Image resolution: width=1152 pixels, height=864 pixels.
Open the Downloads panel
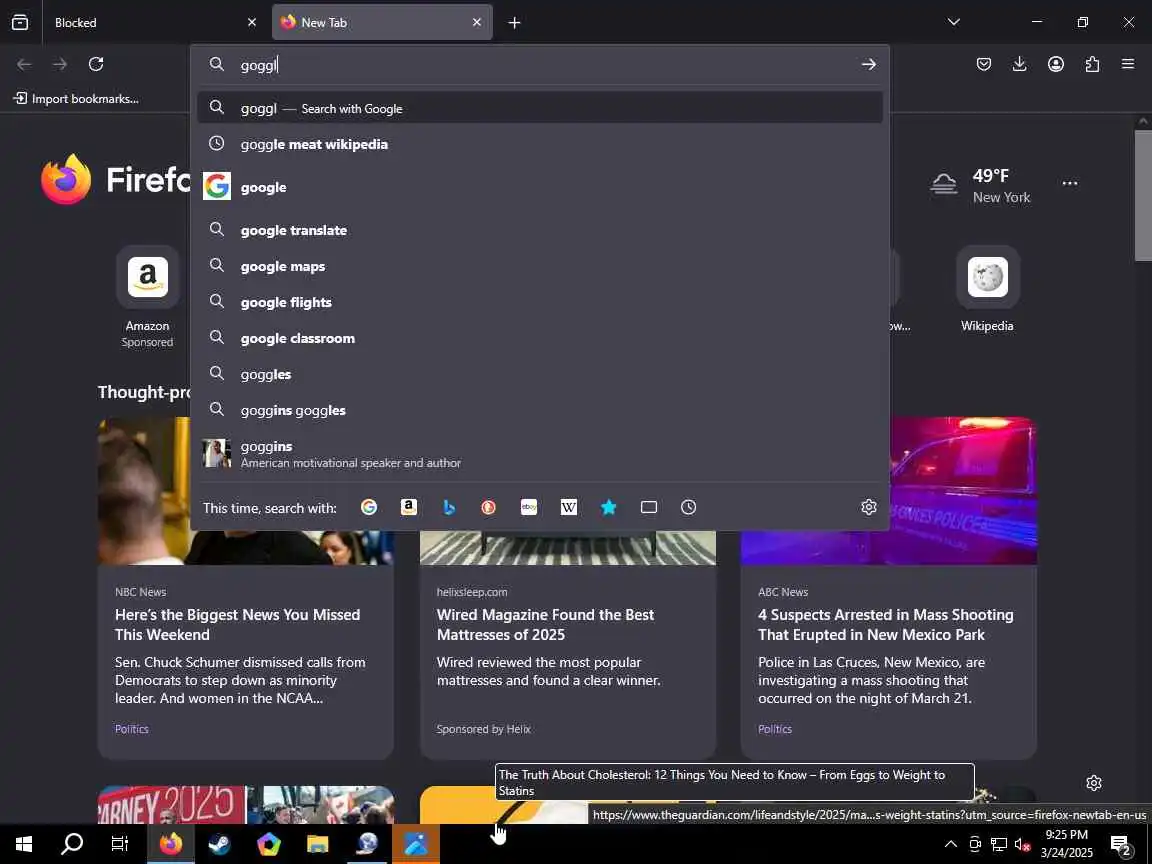(1020, 64)
